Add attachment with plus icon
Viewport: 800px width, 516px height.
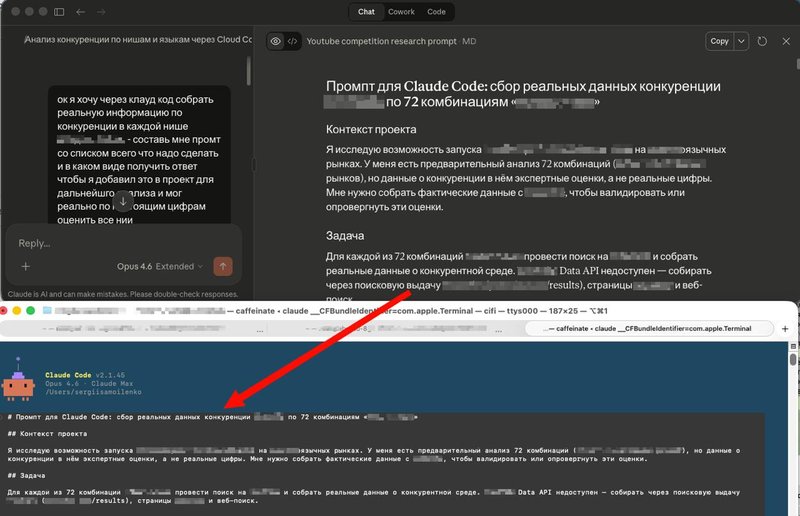(26, 266)
